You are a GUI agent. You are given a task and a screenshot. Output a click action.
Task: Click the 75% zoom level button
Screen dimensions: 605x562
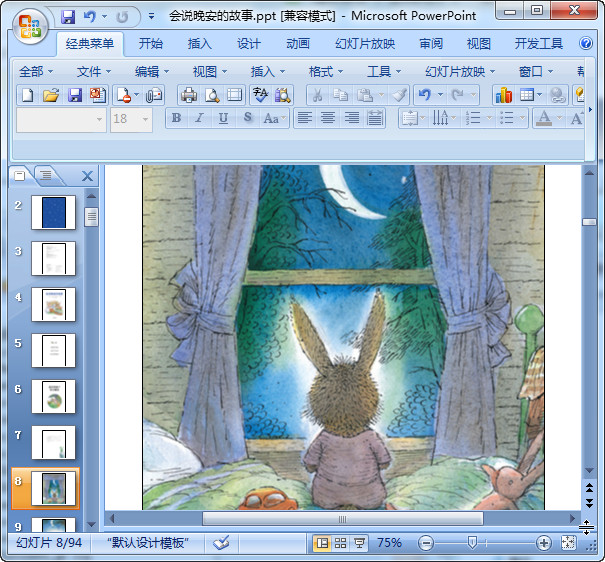pos(389,543)
